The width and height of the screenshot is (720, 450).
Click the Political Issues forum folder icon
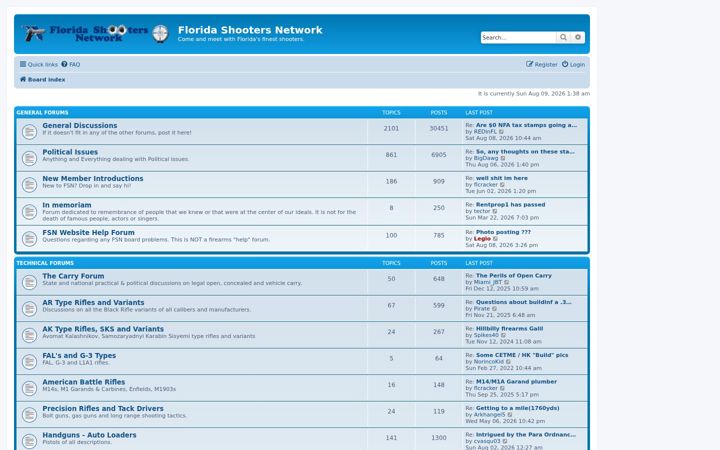tap(29, 159)
